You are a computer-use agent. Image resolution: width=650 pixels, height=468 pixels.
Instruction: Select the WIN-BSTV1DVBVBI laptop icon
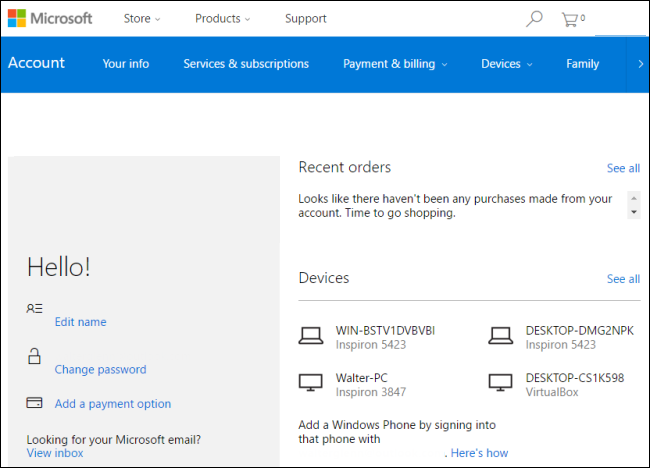(x=310, y=336)
